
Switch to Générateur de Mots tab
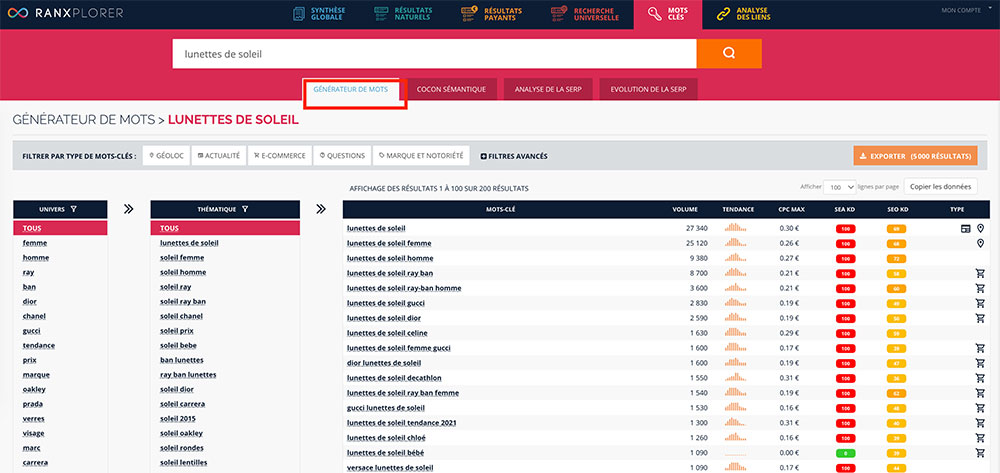click(350, 90)
